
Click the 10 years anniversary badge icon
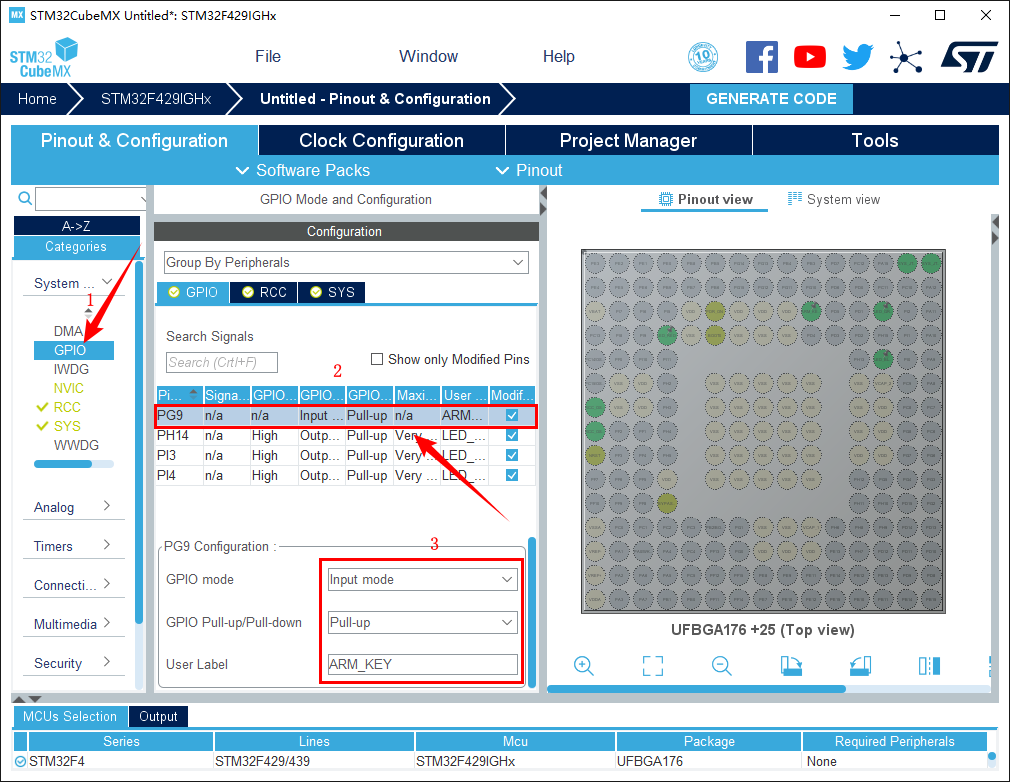(703, 57)
